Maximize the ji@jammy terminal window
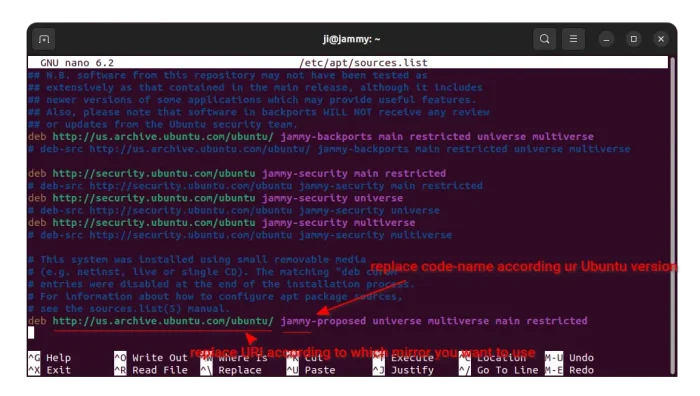Screen dimensions: 700x396 point(633,39)
